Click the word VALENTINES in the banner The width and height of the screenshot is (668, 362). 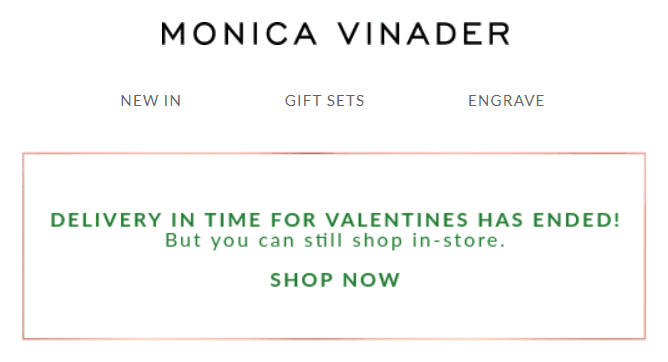point(397,220)
